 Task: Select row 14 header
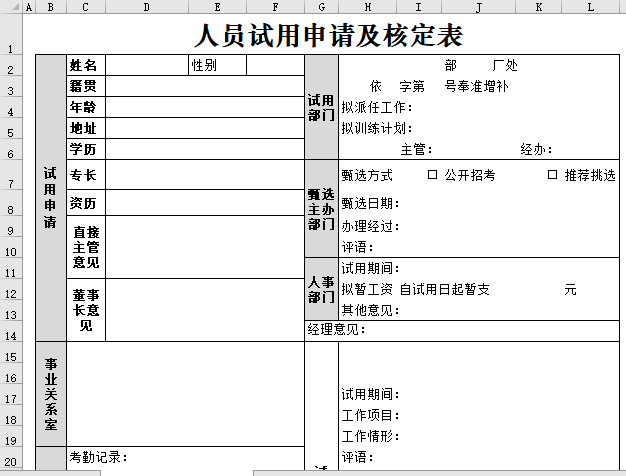point(10,336)
